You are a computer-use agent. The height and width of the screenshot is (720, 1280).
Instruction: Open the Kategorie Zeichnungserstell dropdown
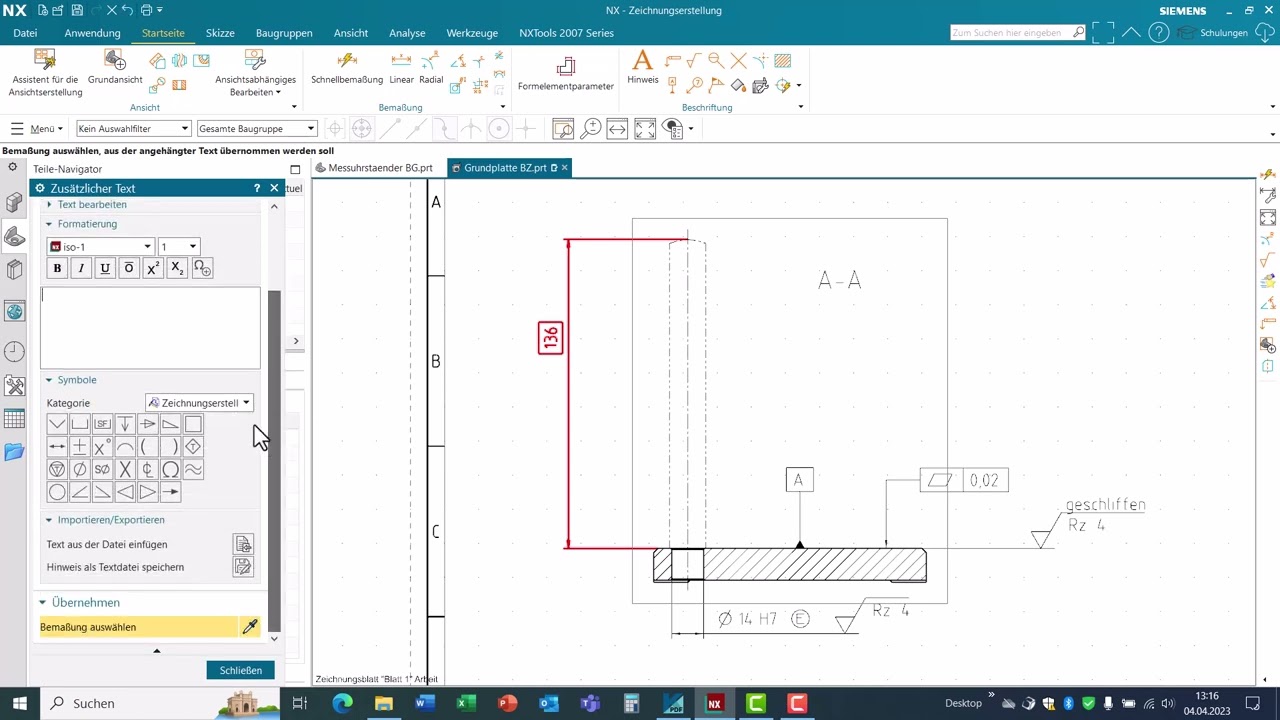click(199, 403)
